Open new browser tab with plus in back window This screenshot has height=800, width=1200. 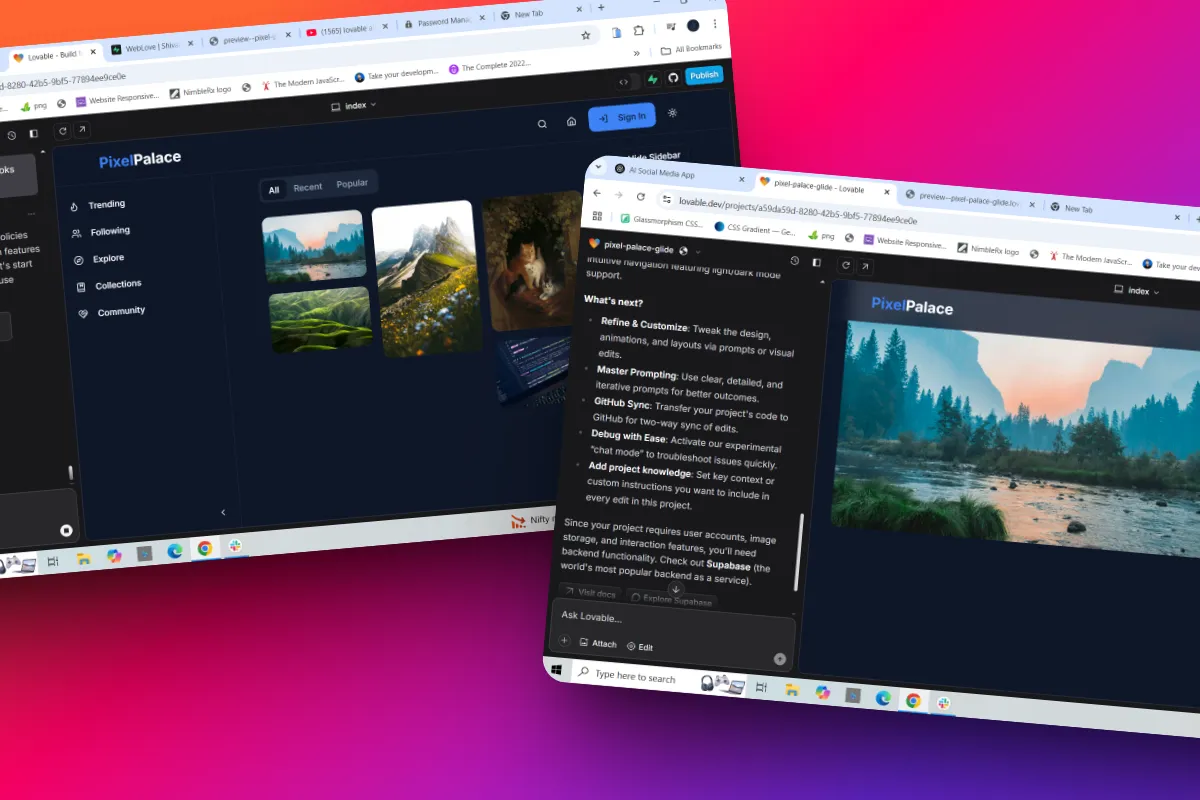[x=601, y=7]
